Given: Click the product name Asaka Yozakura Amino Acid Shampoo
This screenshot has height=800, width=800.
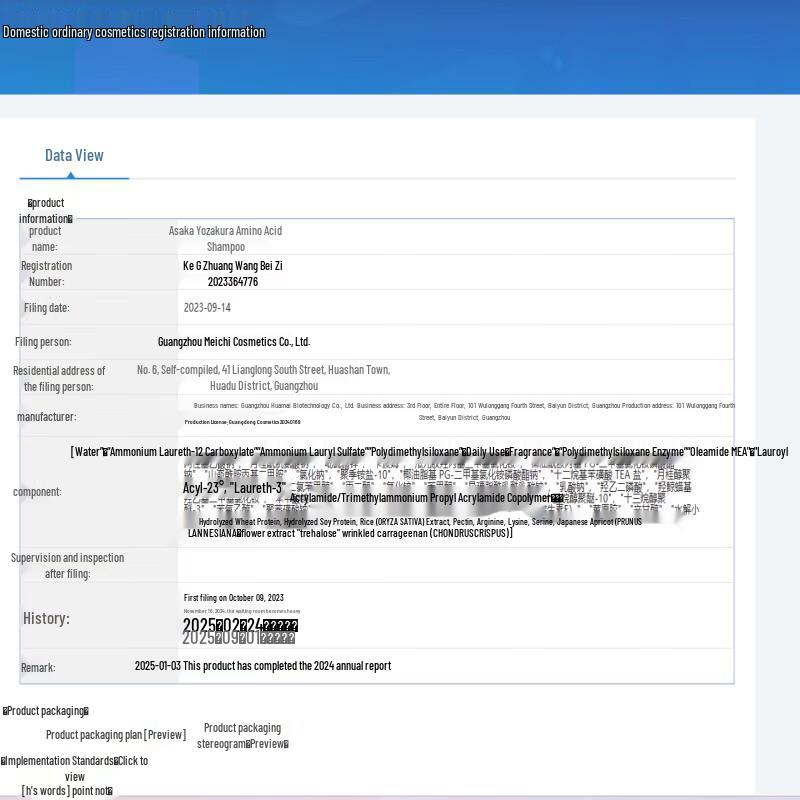Looking at the screenshot, I should [x=225, y=238].
